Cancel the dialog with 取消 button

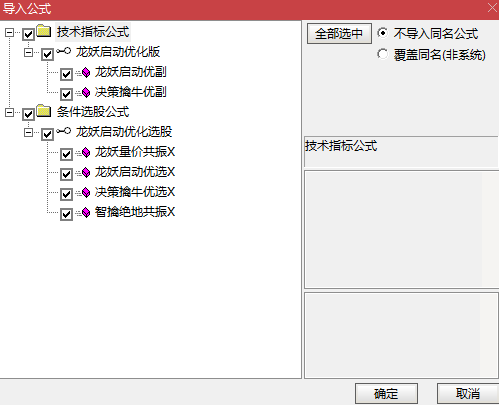pos(468,394)
